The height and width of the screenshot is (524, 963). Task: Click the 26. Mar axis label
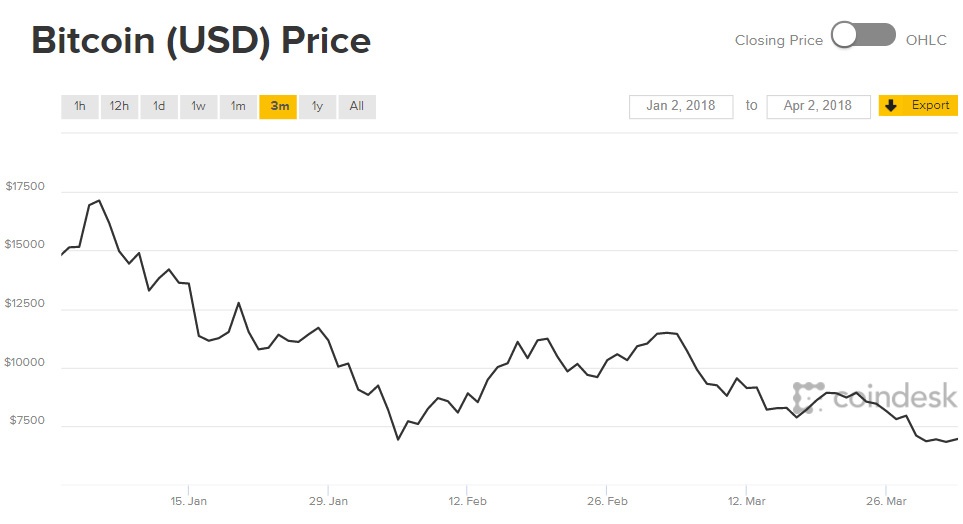click(886, 500)
